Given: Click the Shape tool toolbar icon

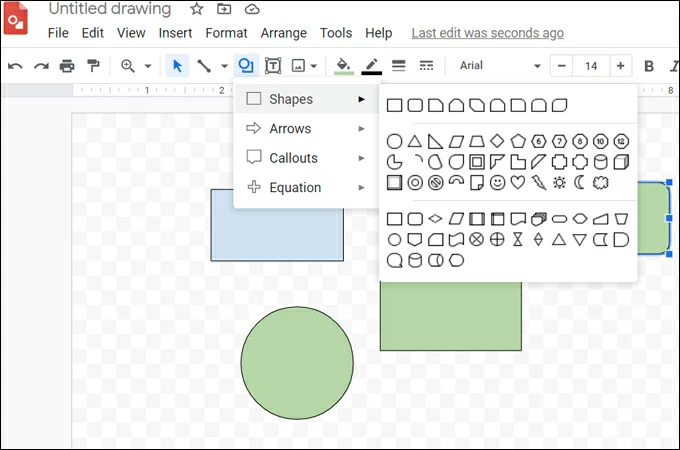Looking at the screenshot, I should pyautogui.click(x=246, y=66).
